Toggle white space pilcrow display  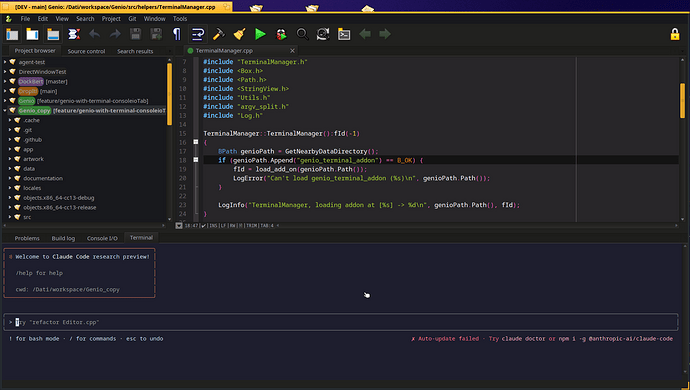pyautogui.click(x=177, y=34)
